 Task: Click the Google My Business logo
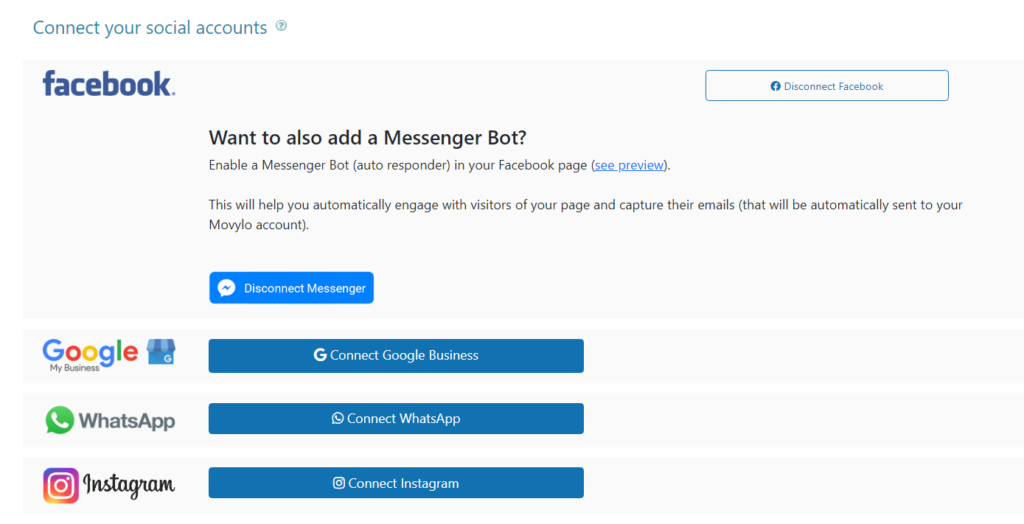(109, 355)
